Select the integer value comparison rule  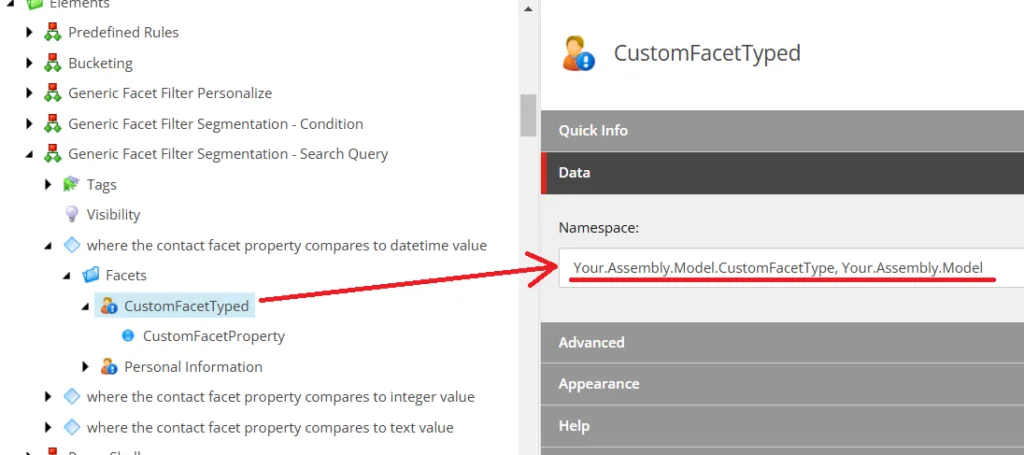[x=281, y=396]
